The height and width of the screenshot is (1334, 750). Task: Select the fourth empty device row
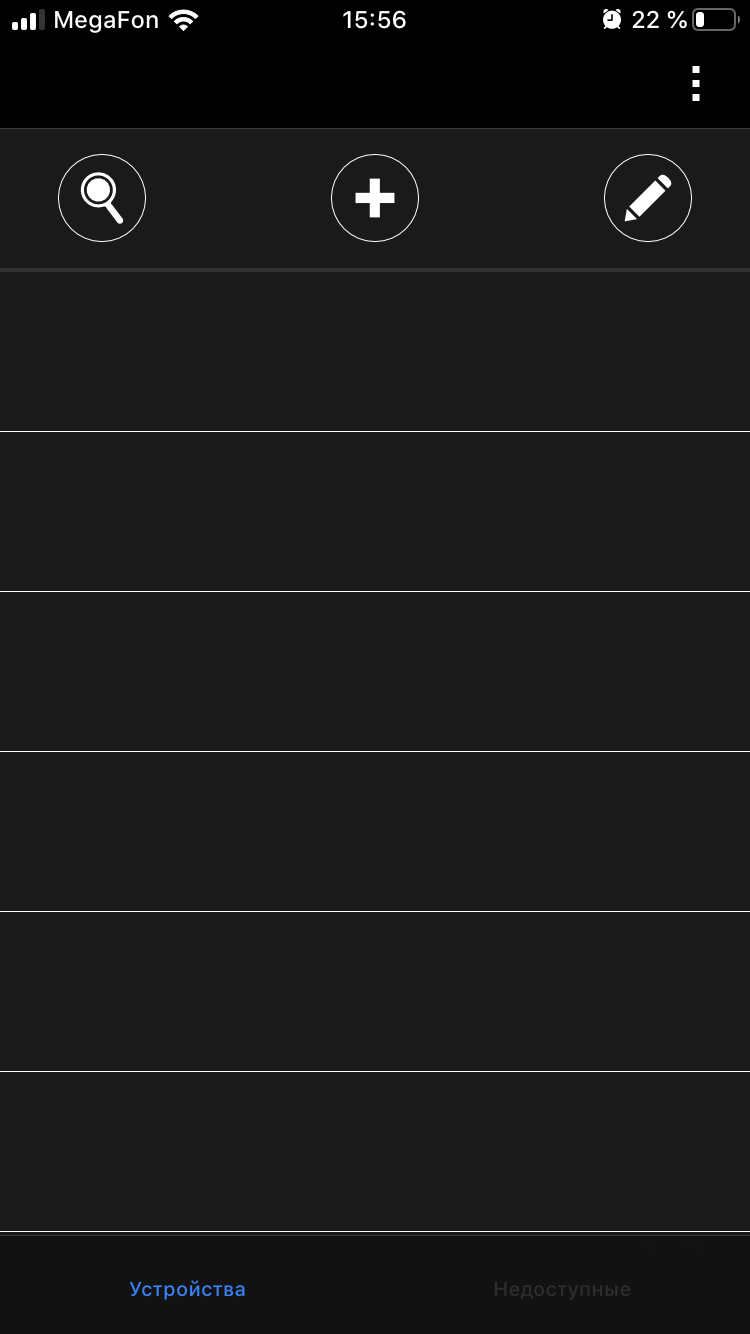[x=375, y=832]
